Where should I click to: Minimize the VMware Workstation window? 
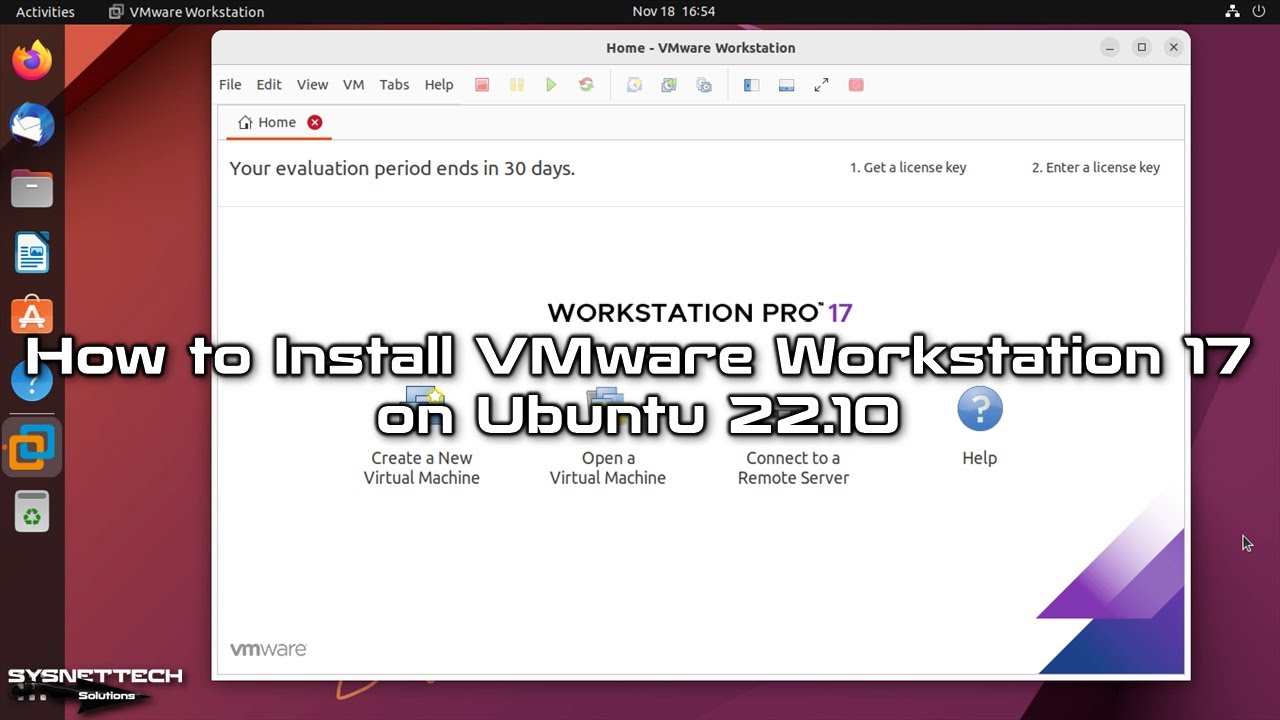point(1110,47)
